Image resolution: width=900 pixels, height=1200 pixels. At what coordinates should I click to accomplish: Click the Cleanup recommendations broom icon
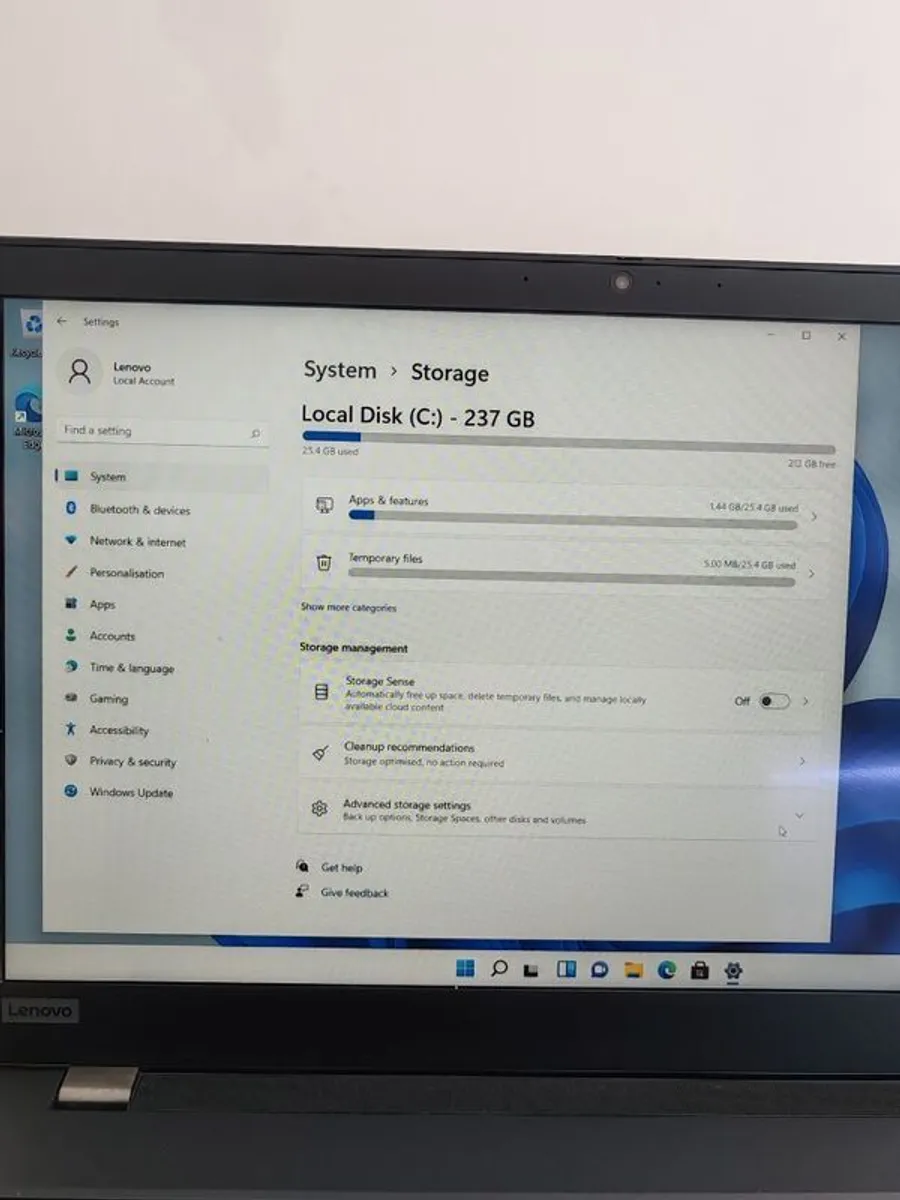(x=321, y=753)
